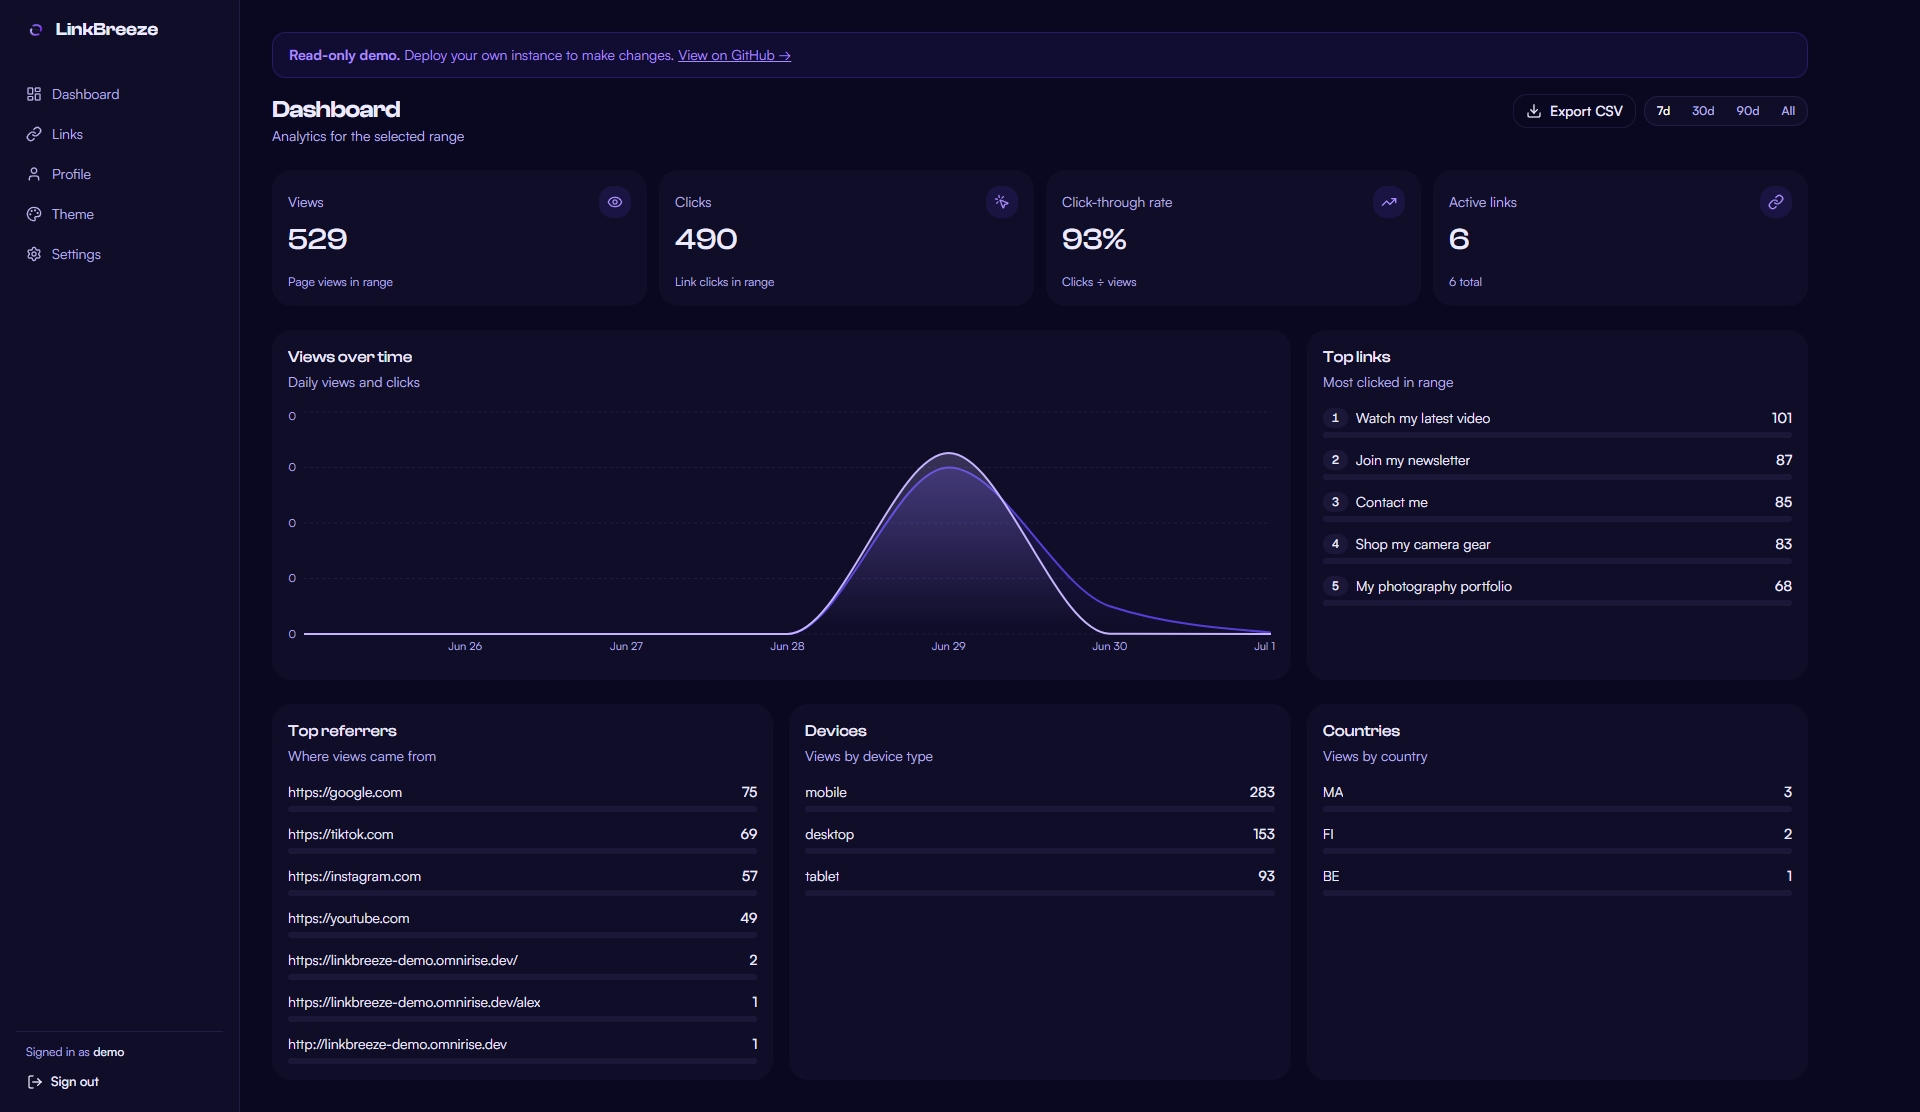1920x1112 pixels.
Task: Click the eye icon on Views card
Action: point(615,202)
